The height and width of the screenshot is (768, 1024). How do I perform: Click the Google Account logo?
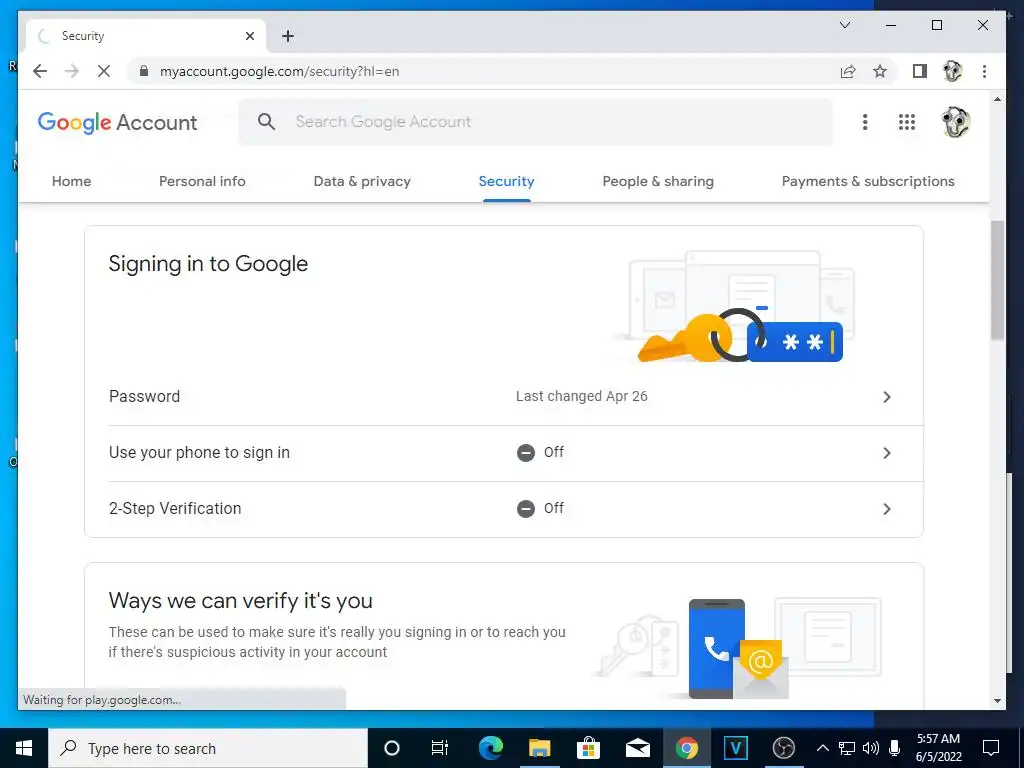118,122
